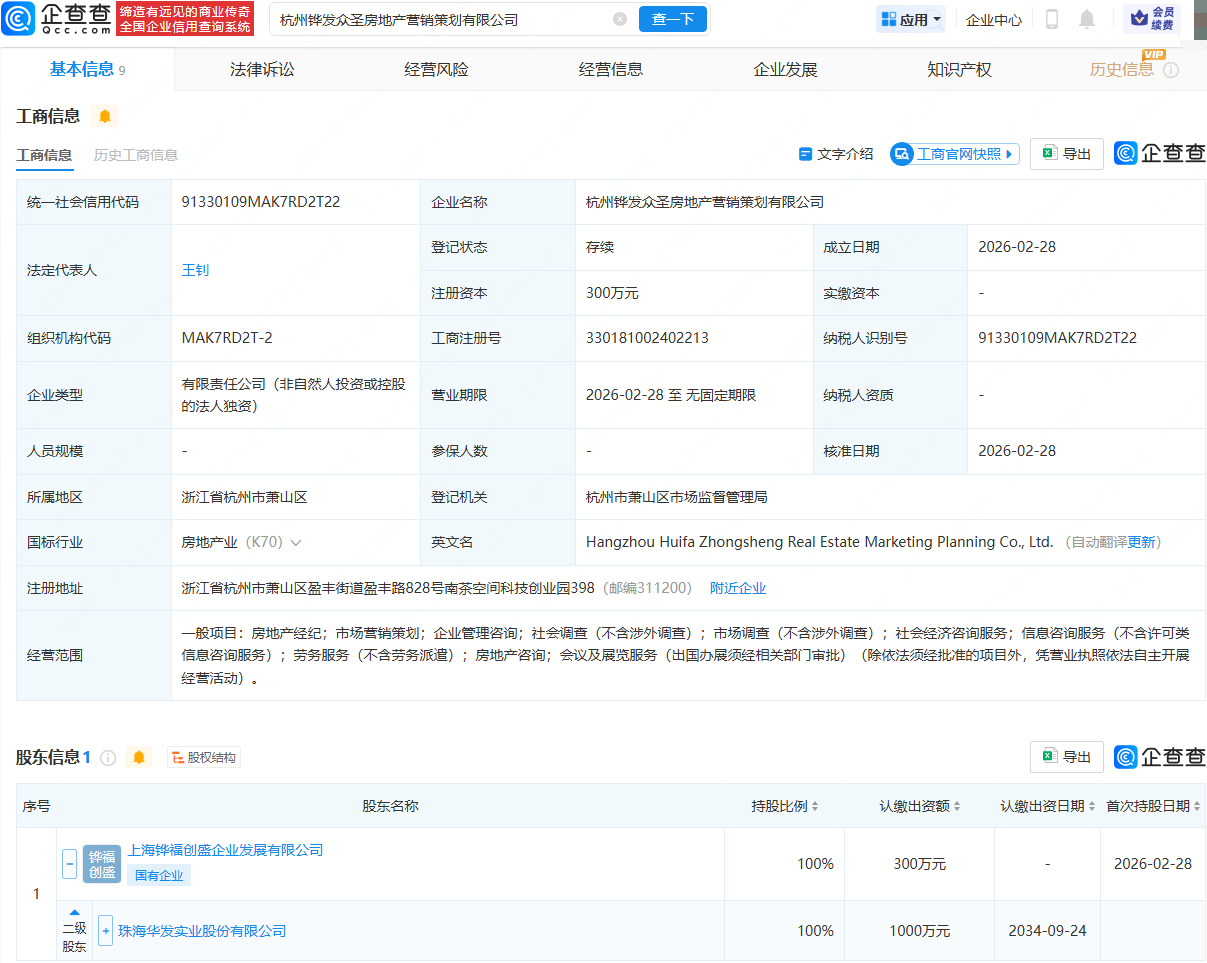
Task: Click the bell icon beside 股东信息
Action: (x=139, y=758)
